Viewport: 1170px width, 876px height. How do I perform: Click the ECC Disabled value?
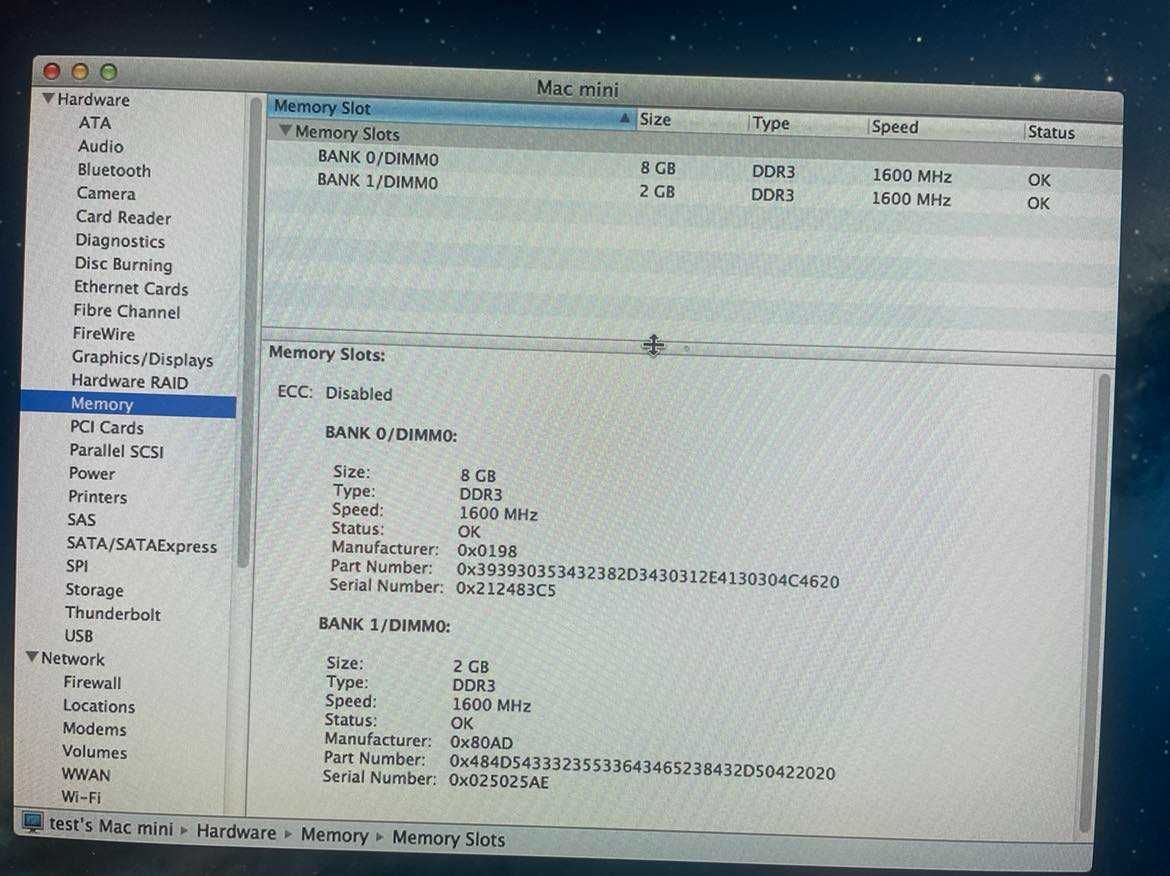358,393
